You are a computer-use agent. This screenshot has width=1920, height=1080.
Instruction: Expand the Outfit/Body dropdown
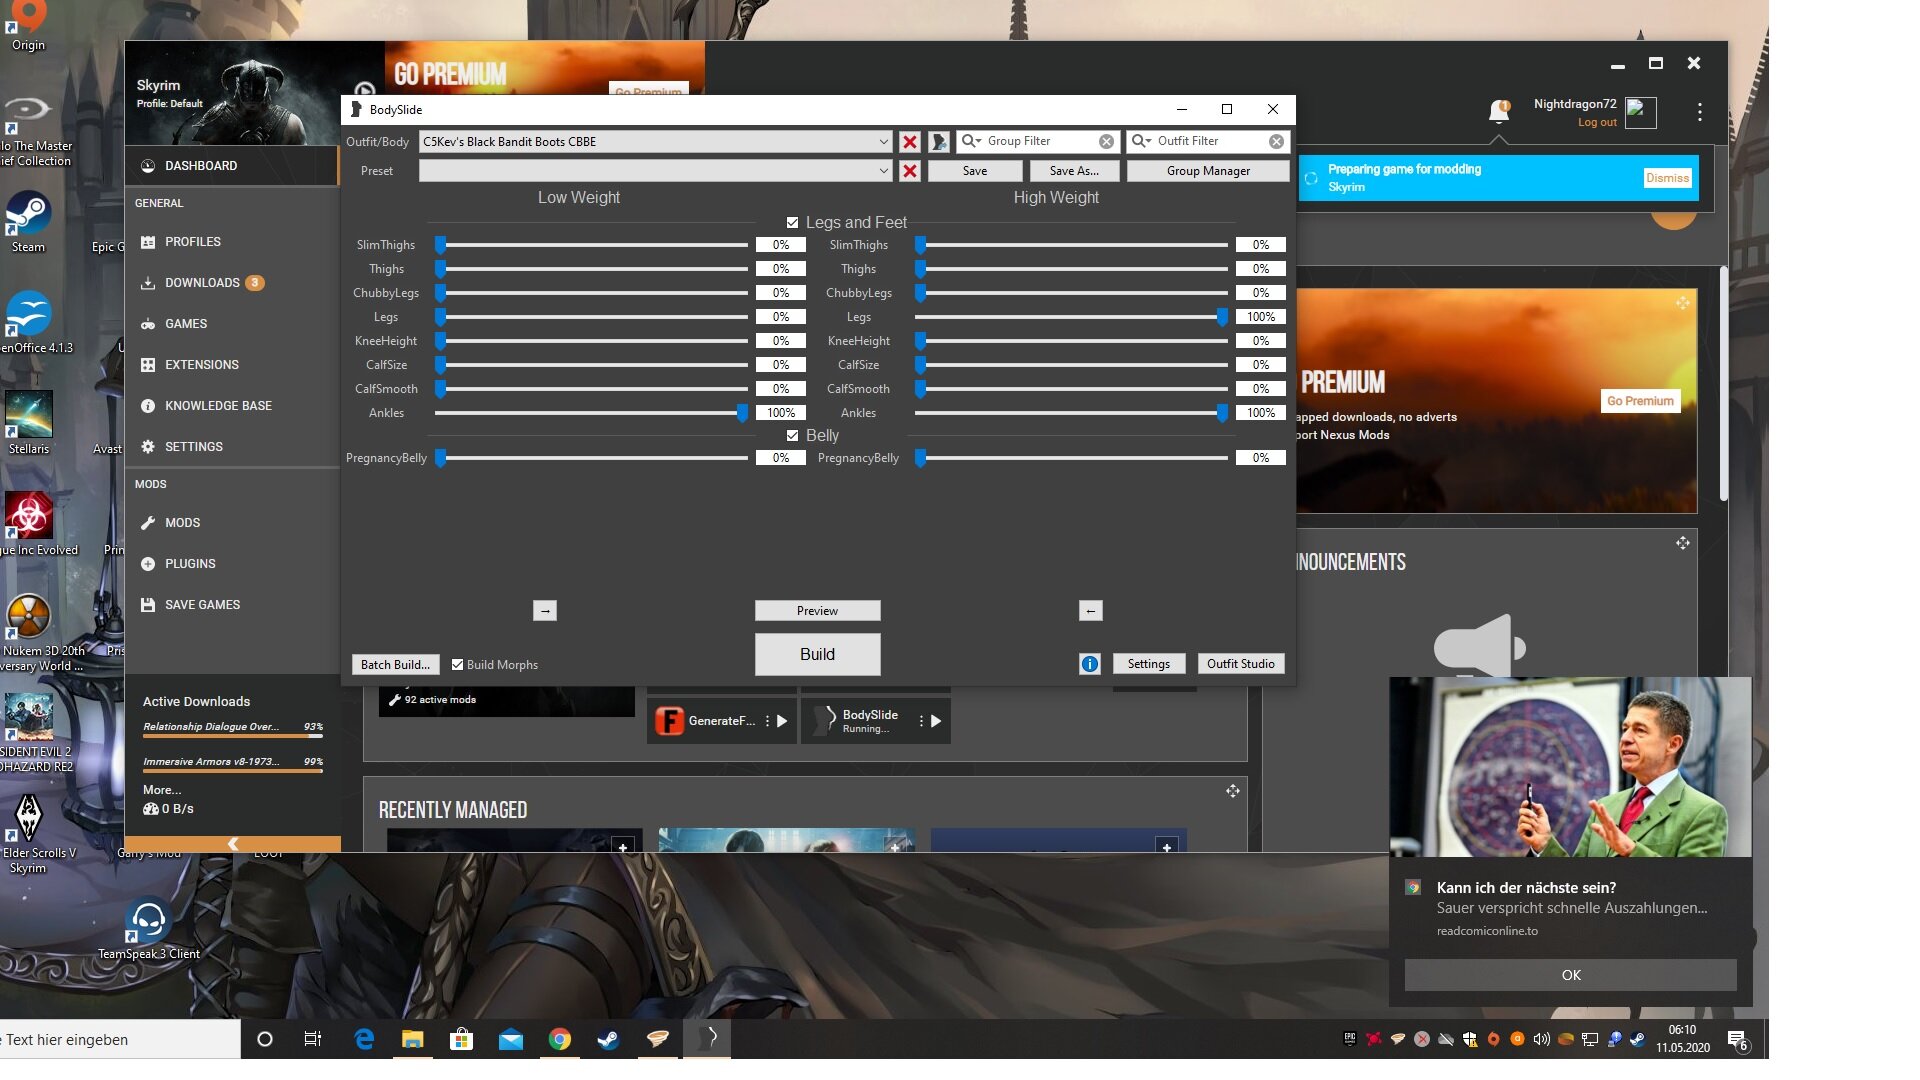pyautogui.click(x=883, y=142)
